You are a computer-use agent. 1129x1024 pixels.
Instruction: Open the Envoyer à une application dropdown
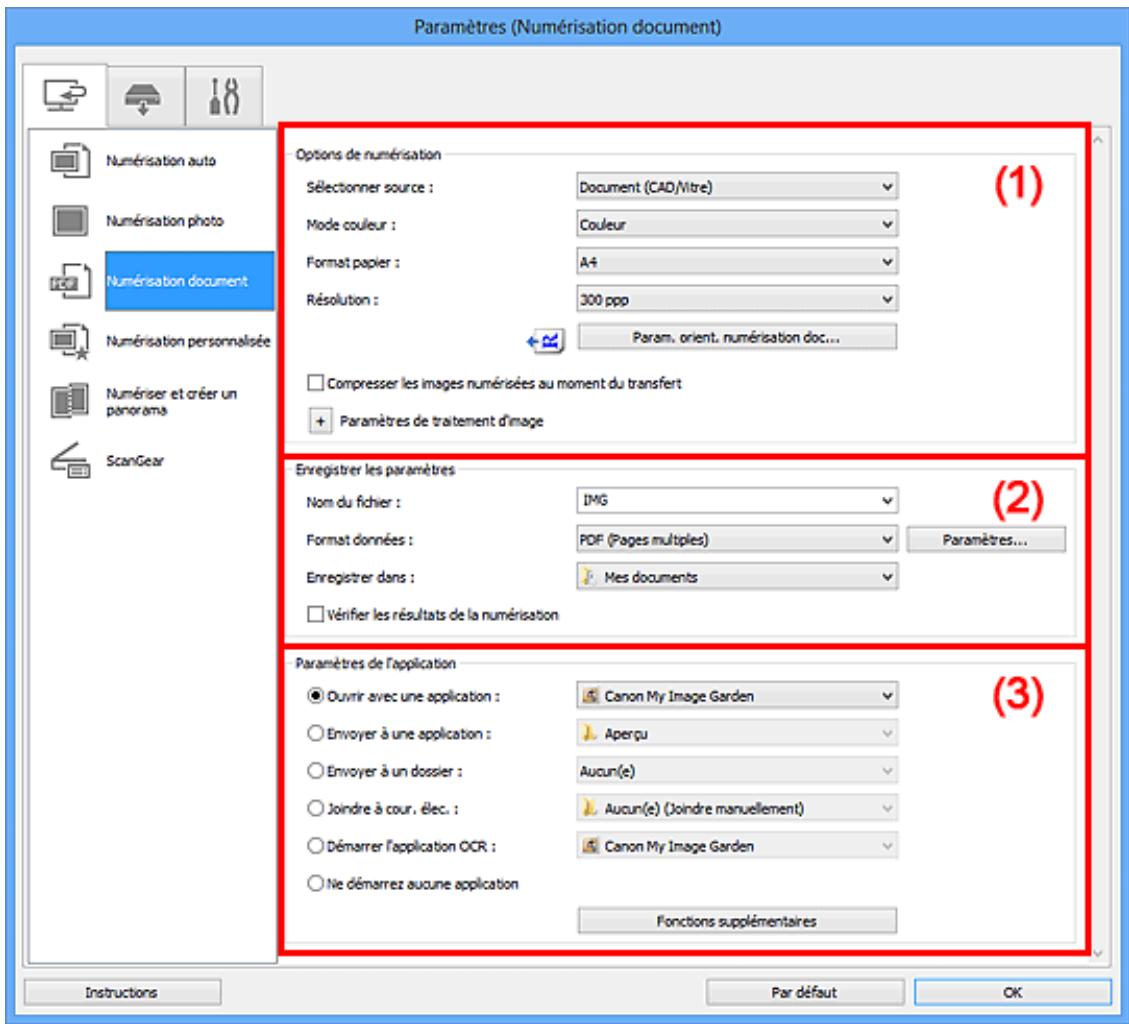[737, 733]
